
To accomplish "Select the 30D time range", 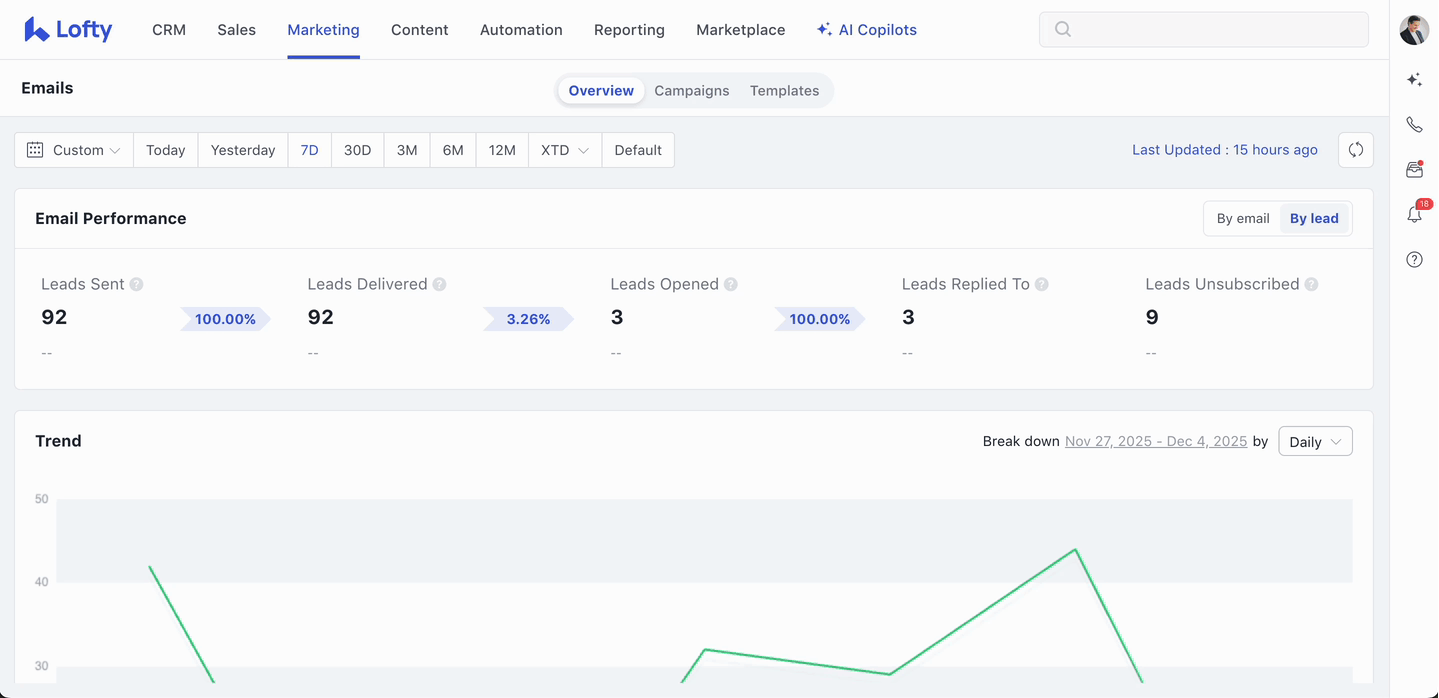I will [x=357, y=150].
